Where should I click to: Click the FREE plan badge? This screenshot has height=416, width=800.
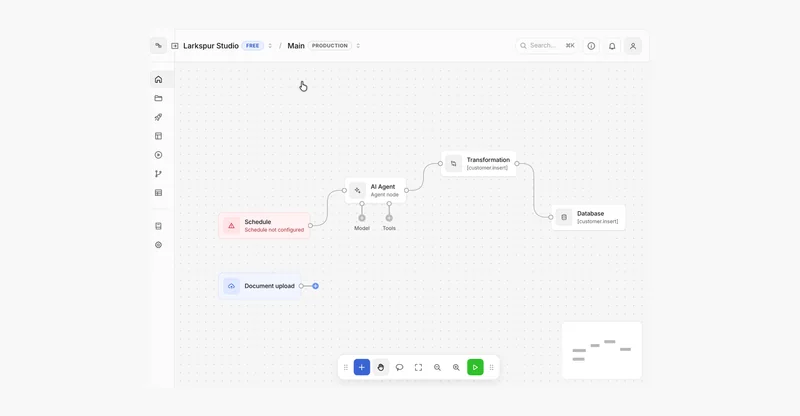pyautogui.click(x=253, y=46)
